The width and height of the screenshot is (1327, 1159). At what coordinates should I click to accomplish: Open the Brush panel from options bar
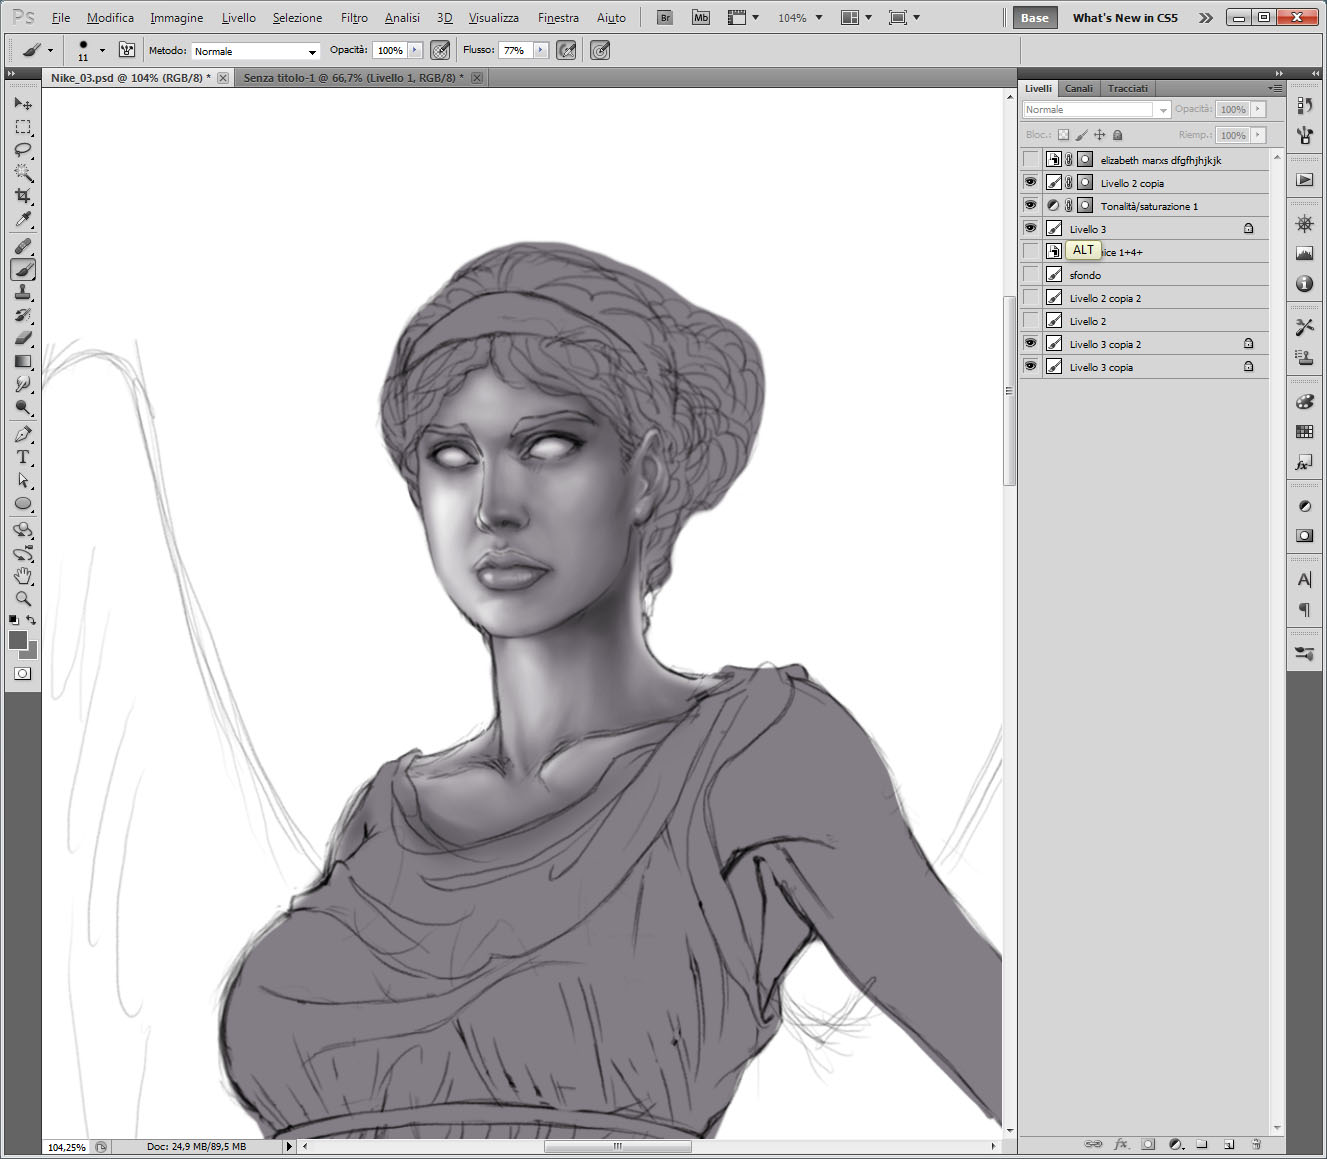pyautogui.click(x=127, y=50)
